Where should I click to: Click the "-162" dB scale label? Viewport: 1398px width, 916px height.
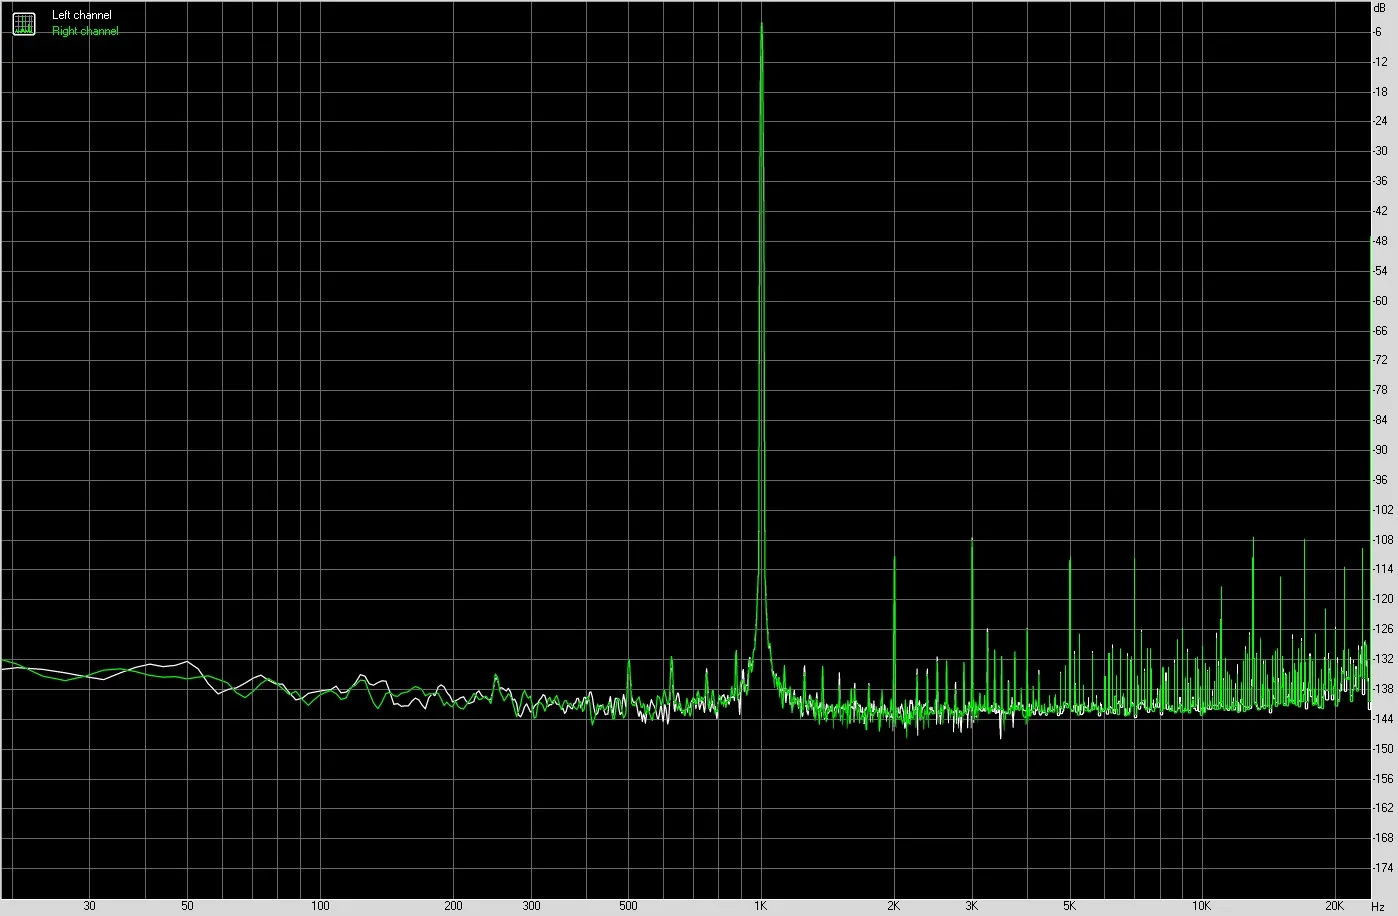pyautogui.click(x=1382, y=808)
